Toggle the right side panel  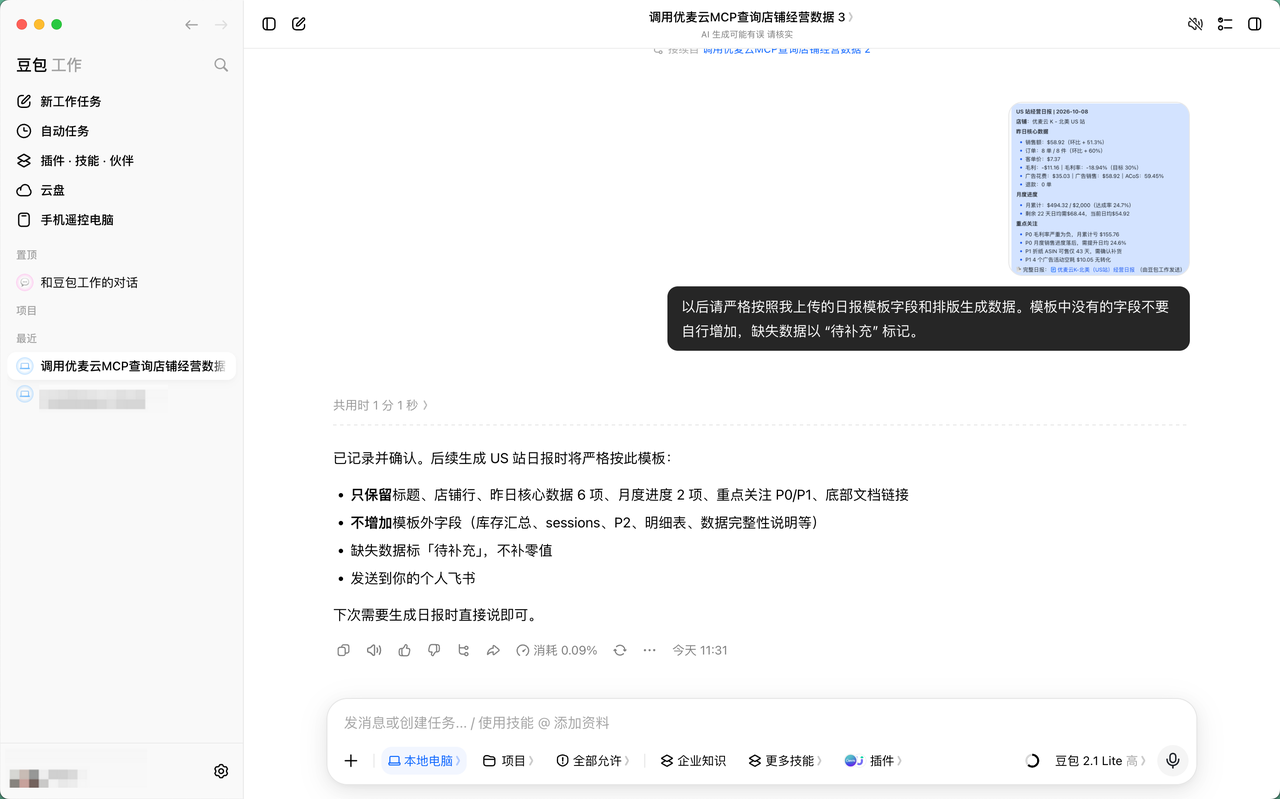click(1255, 24)
